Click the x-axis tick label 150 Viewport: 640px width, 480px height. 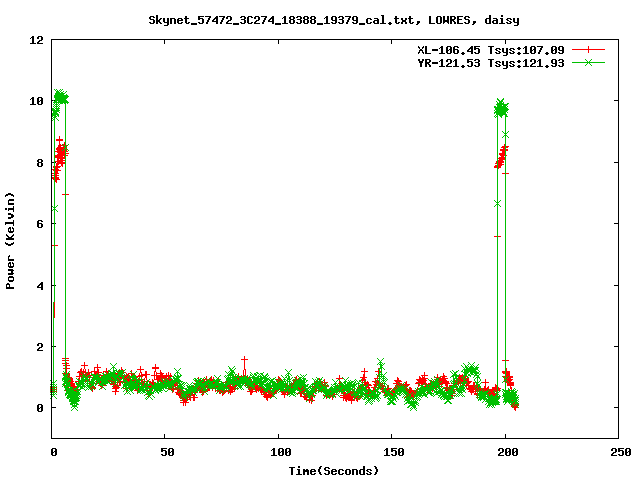point(394,452)
